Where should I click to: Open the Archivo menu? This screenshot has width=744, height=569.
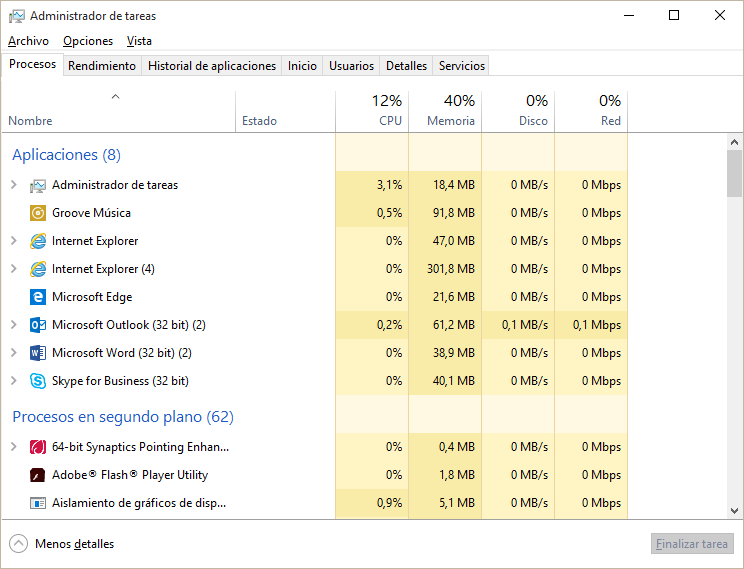28,41
